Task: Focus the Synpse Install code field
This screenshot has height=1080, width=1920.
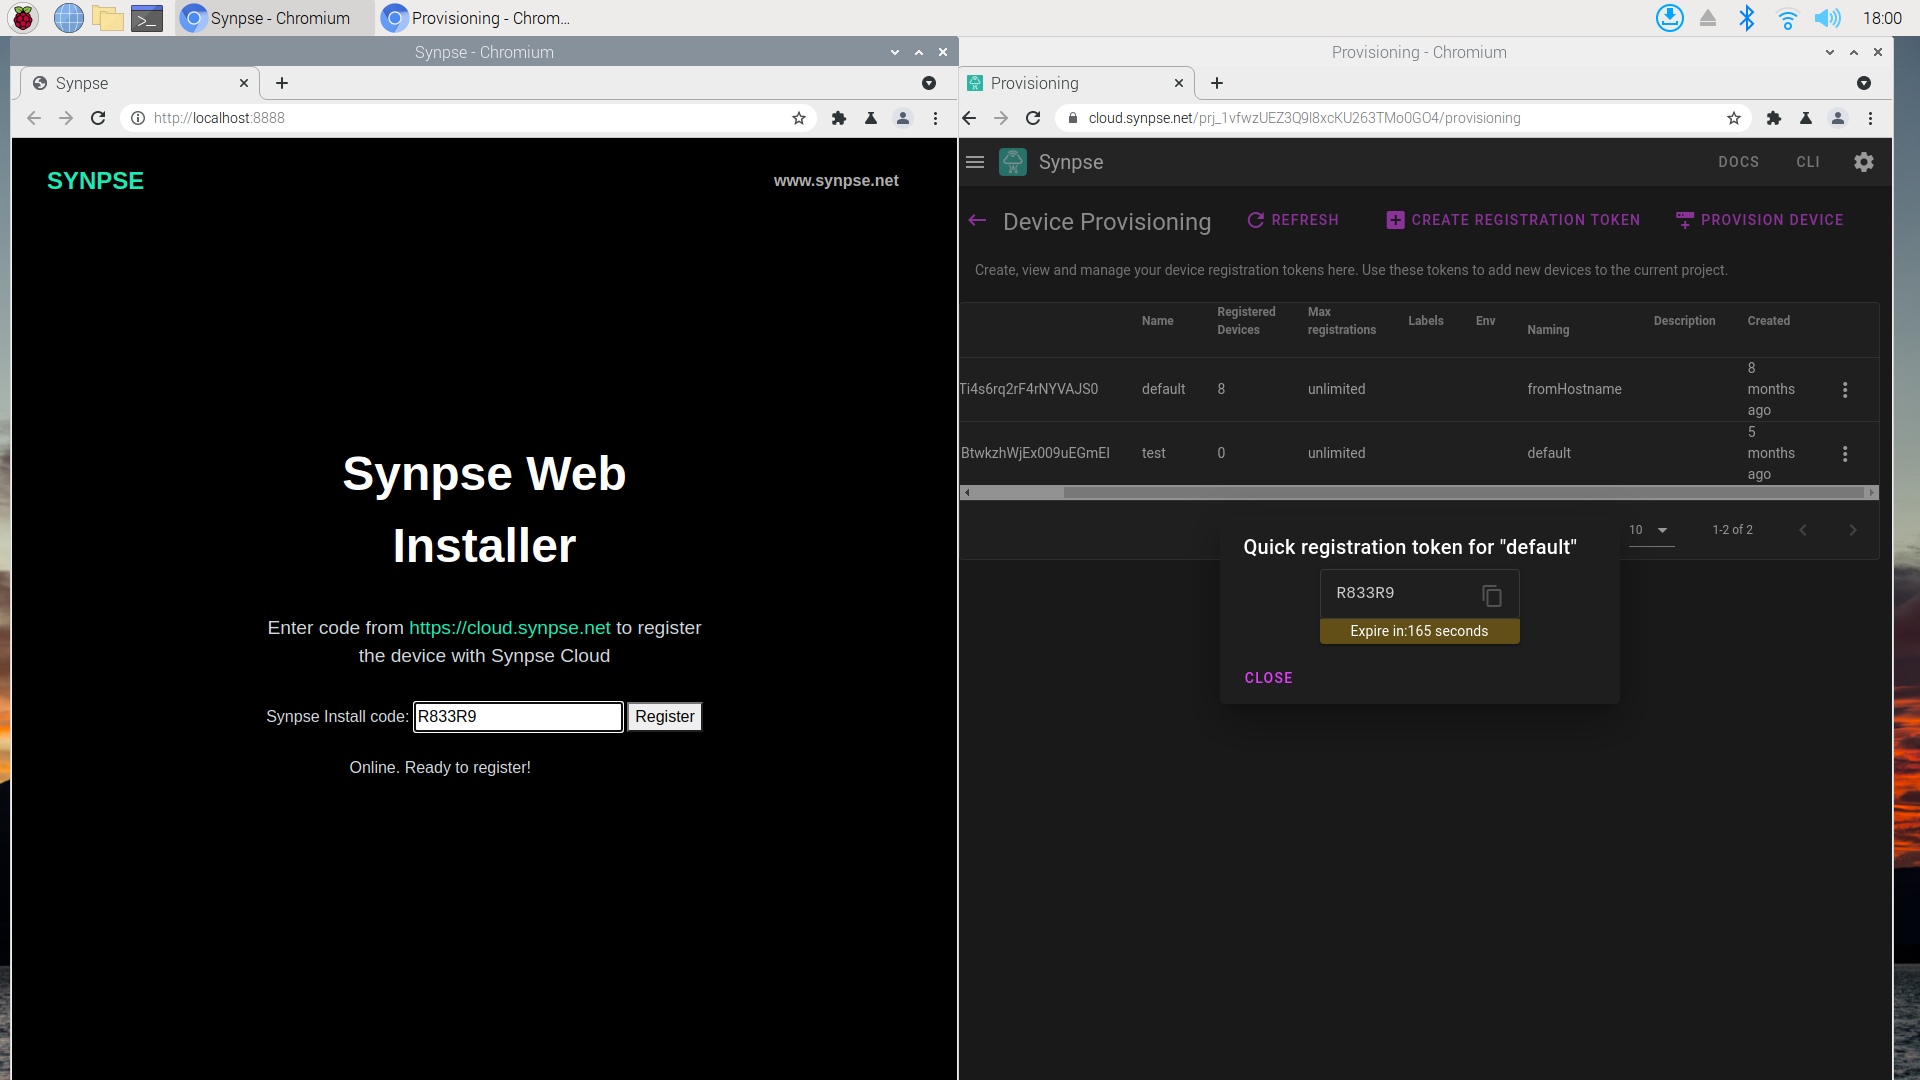Action: coord(518,717)
